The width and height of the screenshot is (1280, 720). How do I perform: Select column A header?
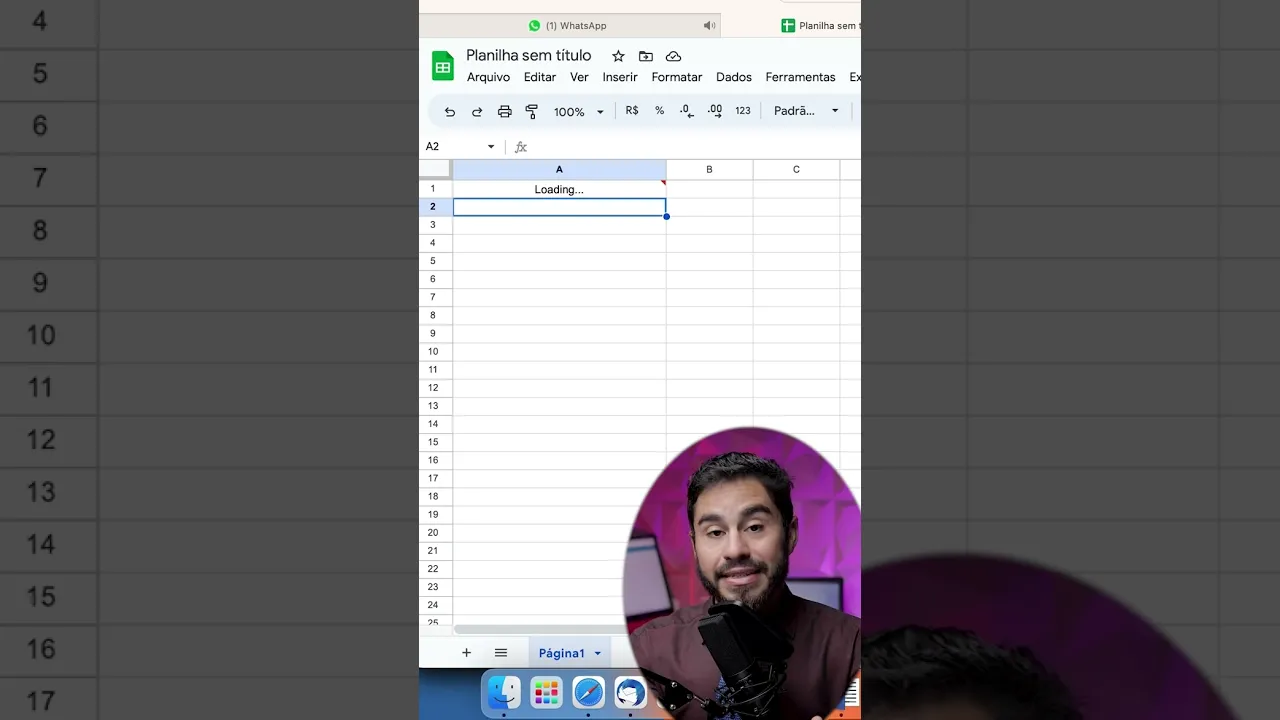[559, 169]
